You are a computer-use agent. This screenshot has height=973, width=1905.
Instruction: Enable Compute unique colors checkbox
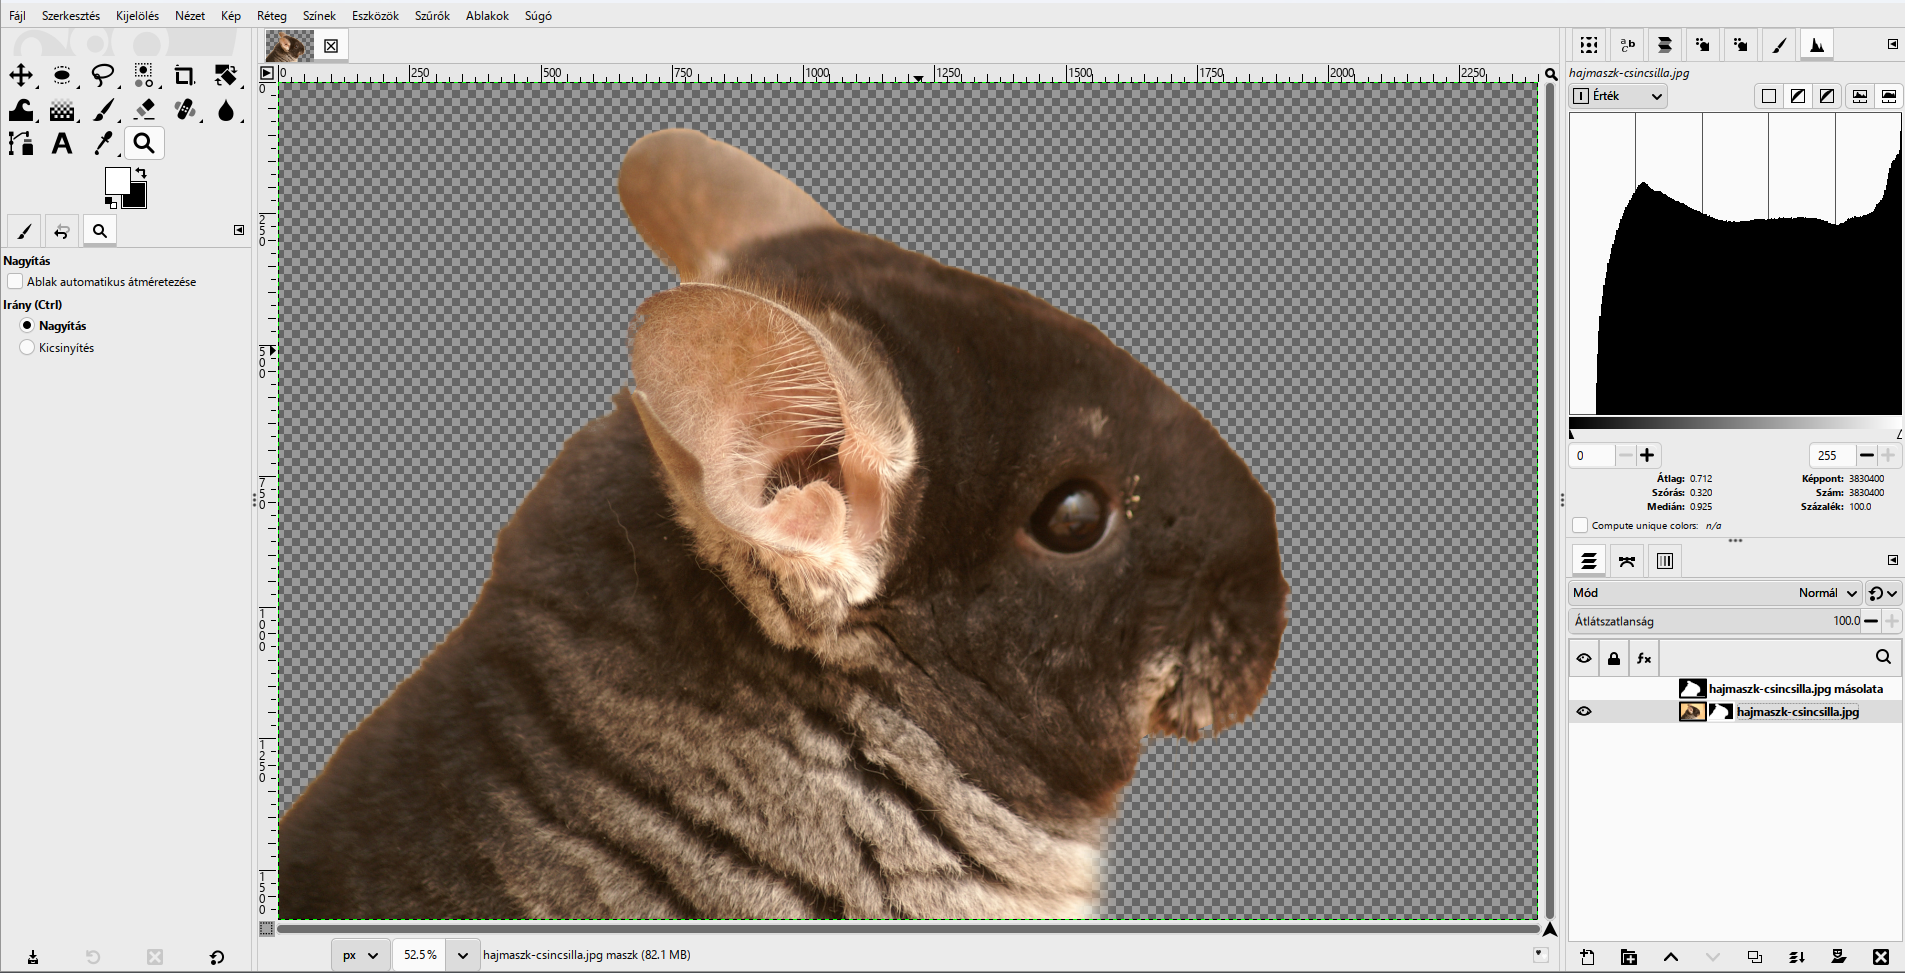[x=1580, y=525]
